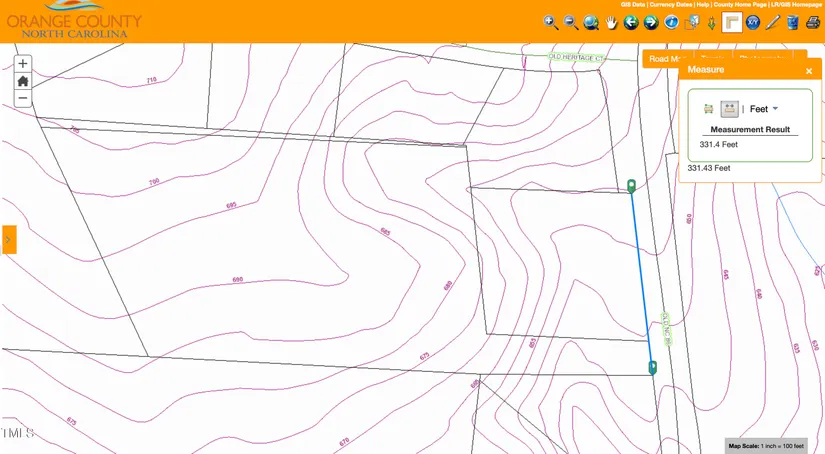The image size is (825, 454).
Task: Activate the Pan hand tool
Action: pos(611,22)
